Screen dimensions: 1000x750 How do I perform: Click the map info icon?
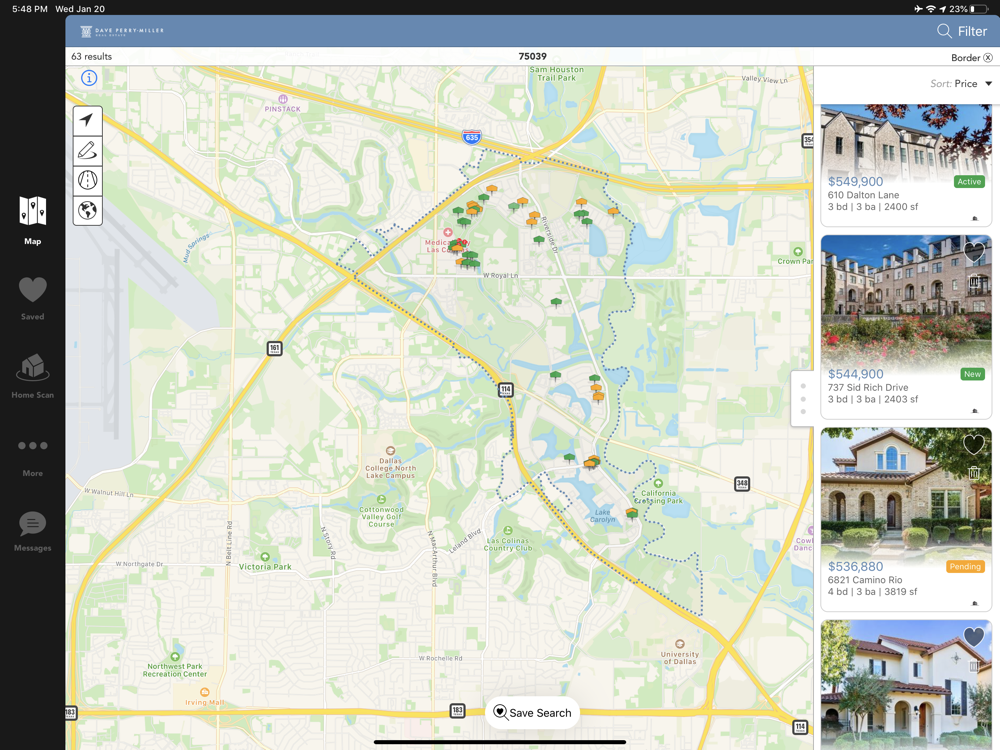click(x=89, y=78)
